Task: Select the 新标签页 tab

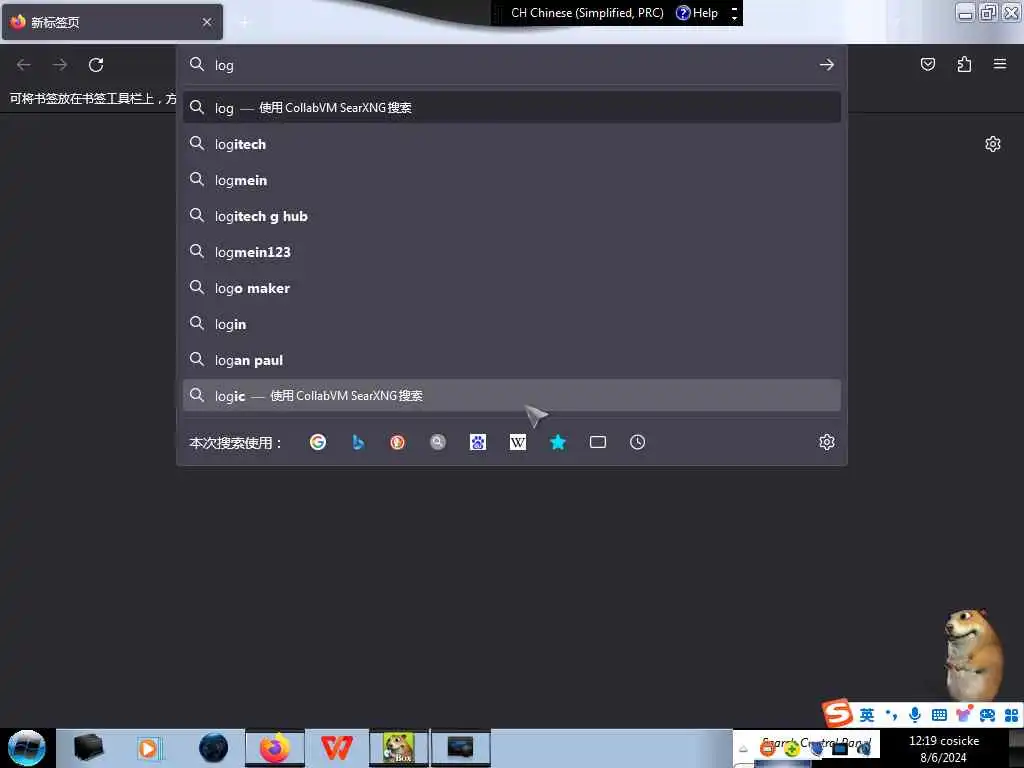Action: click(112, 22)
